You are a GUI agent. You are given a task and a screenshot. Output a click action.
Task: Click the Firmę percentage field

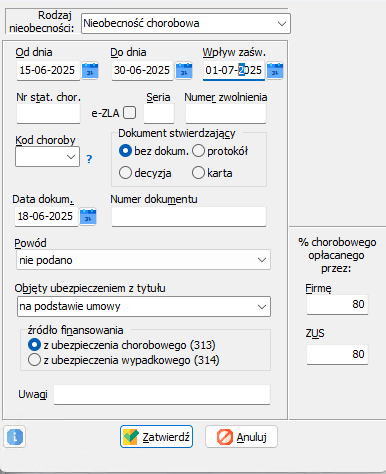pos(337,304)
